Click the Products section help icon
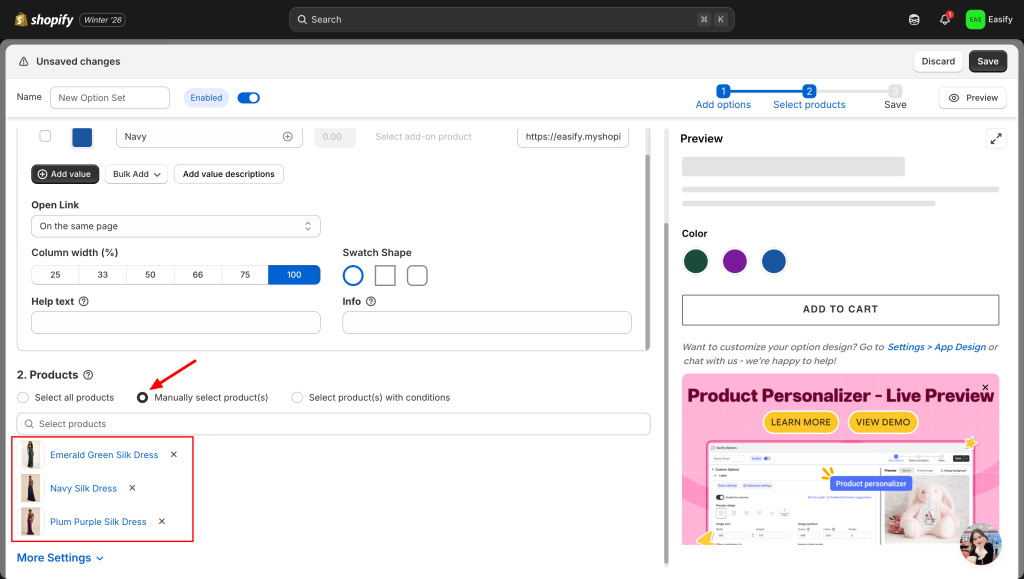This screenshot has height=579, width=1024. [88, 375]
